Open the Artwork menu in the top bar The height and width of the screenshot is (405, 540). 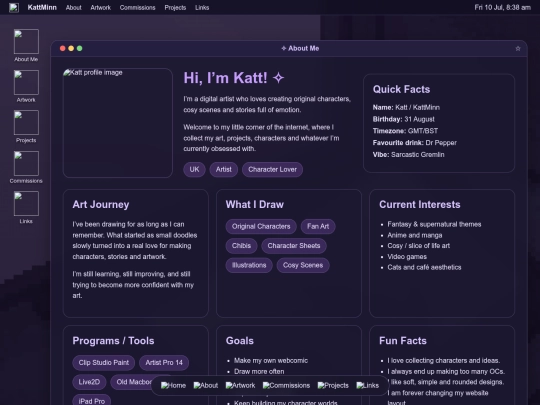[101, 8]
